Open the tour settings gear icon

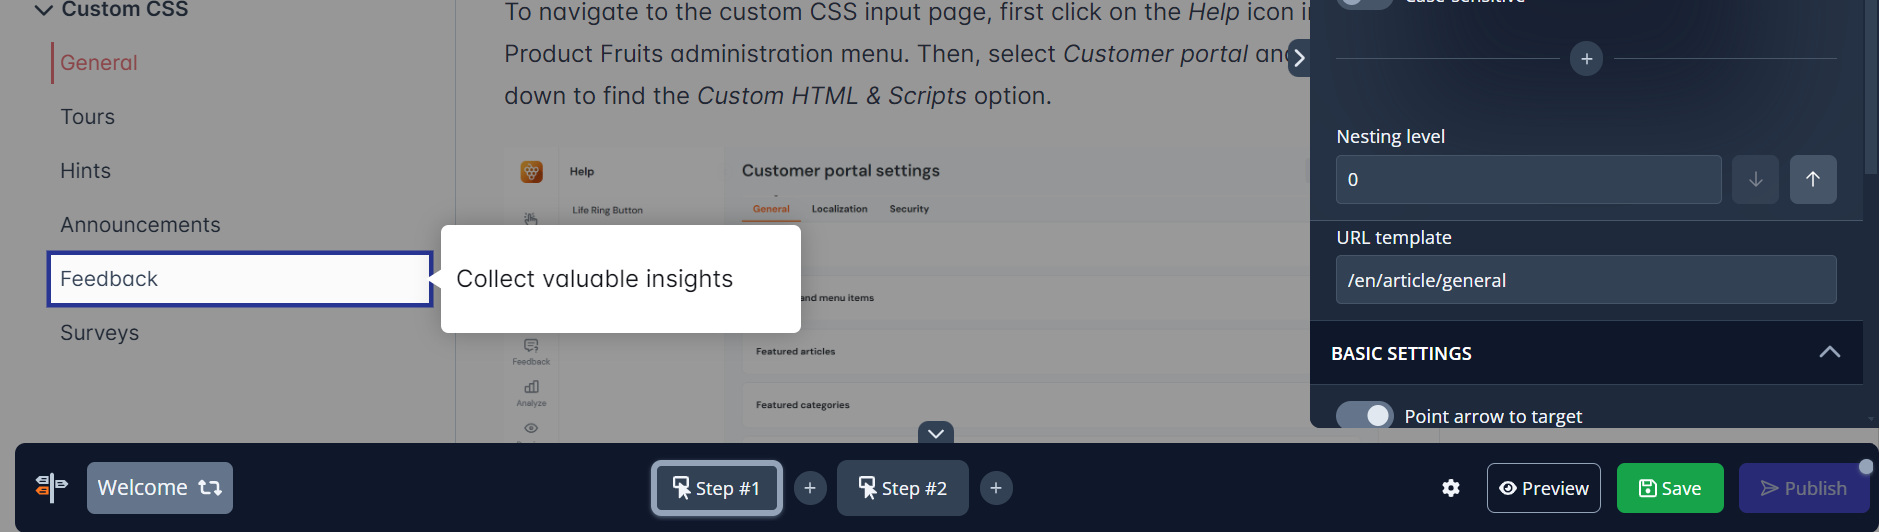click(1451, 488)
